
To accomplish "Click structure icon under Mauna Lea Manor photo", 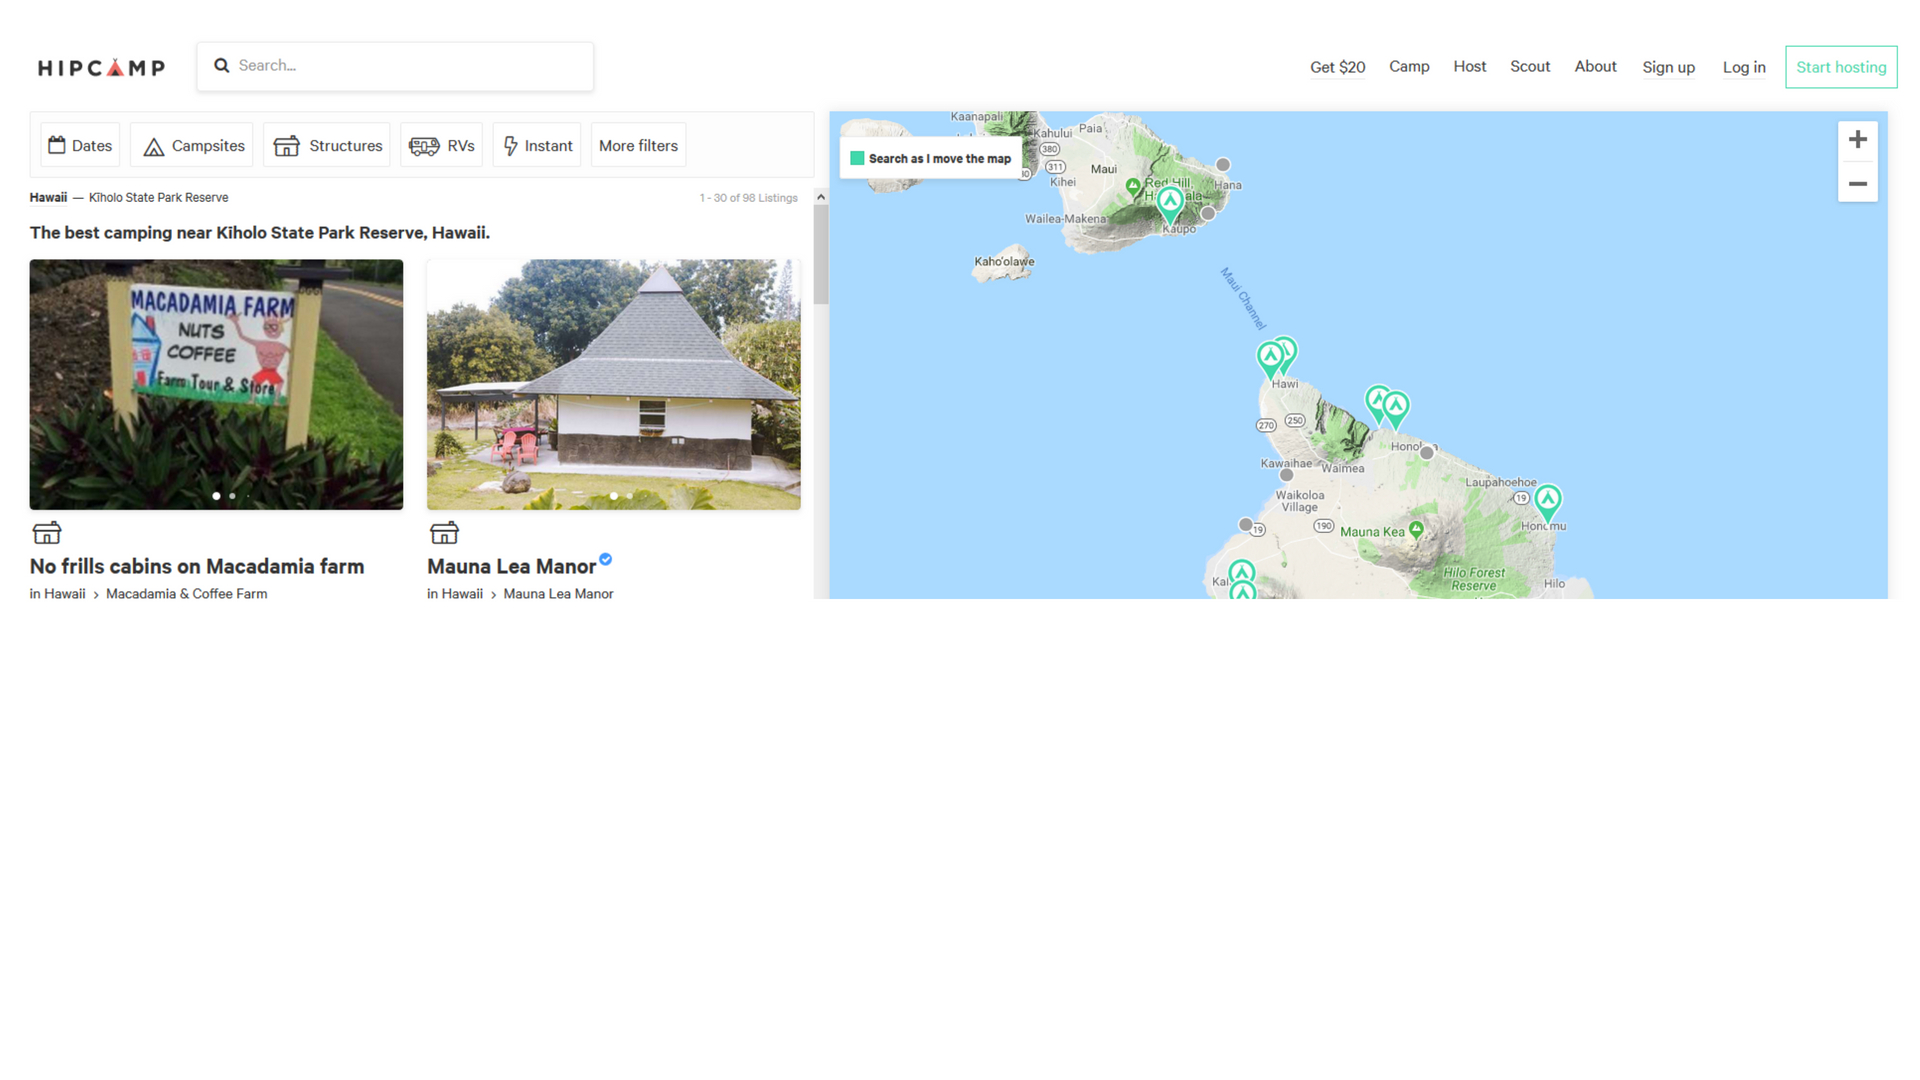I will tap(444, 532).
